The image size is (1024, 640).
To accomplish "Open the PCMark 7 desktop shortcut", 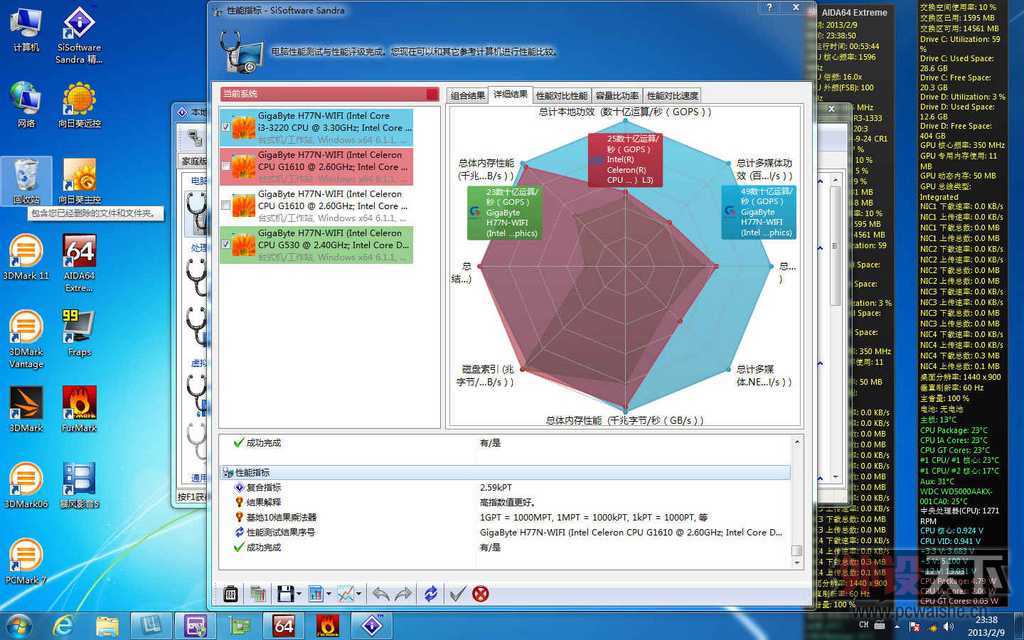I will tap(26, 561).
